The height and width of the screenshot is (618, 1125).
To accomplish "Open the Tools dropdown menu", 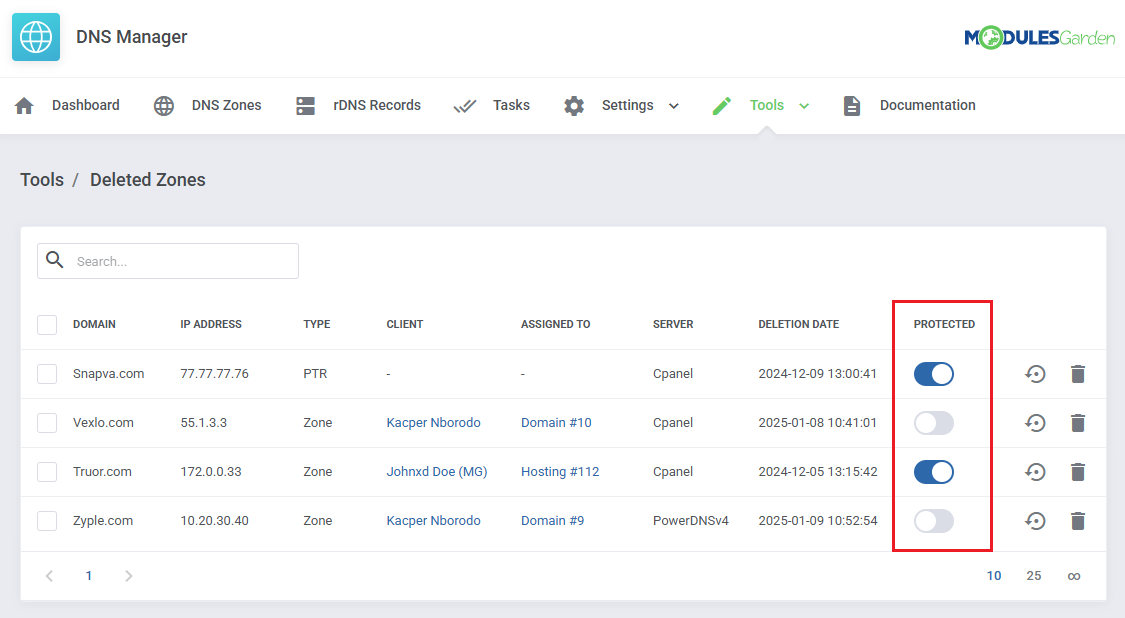I will (x=767, y=106).
